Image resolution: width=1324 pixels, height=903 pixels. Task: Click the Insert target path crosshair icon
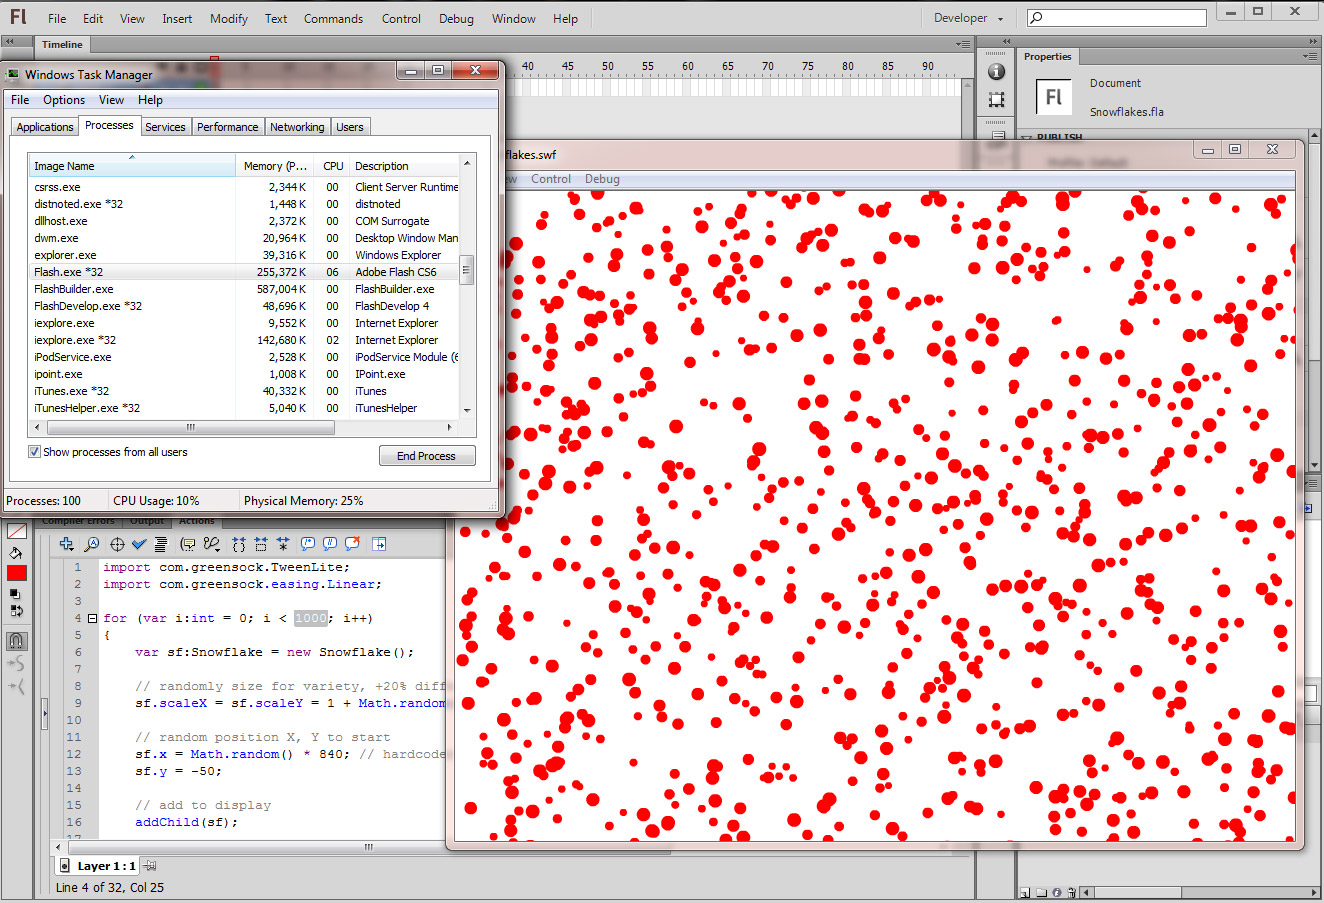[x=116, y=544]
